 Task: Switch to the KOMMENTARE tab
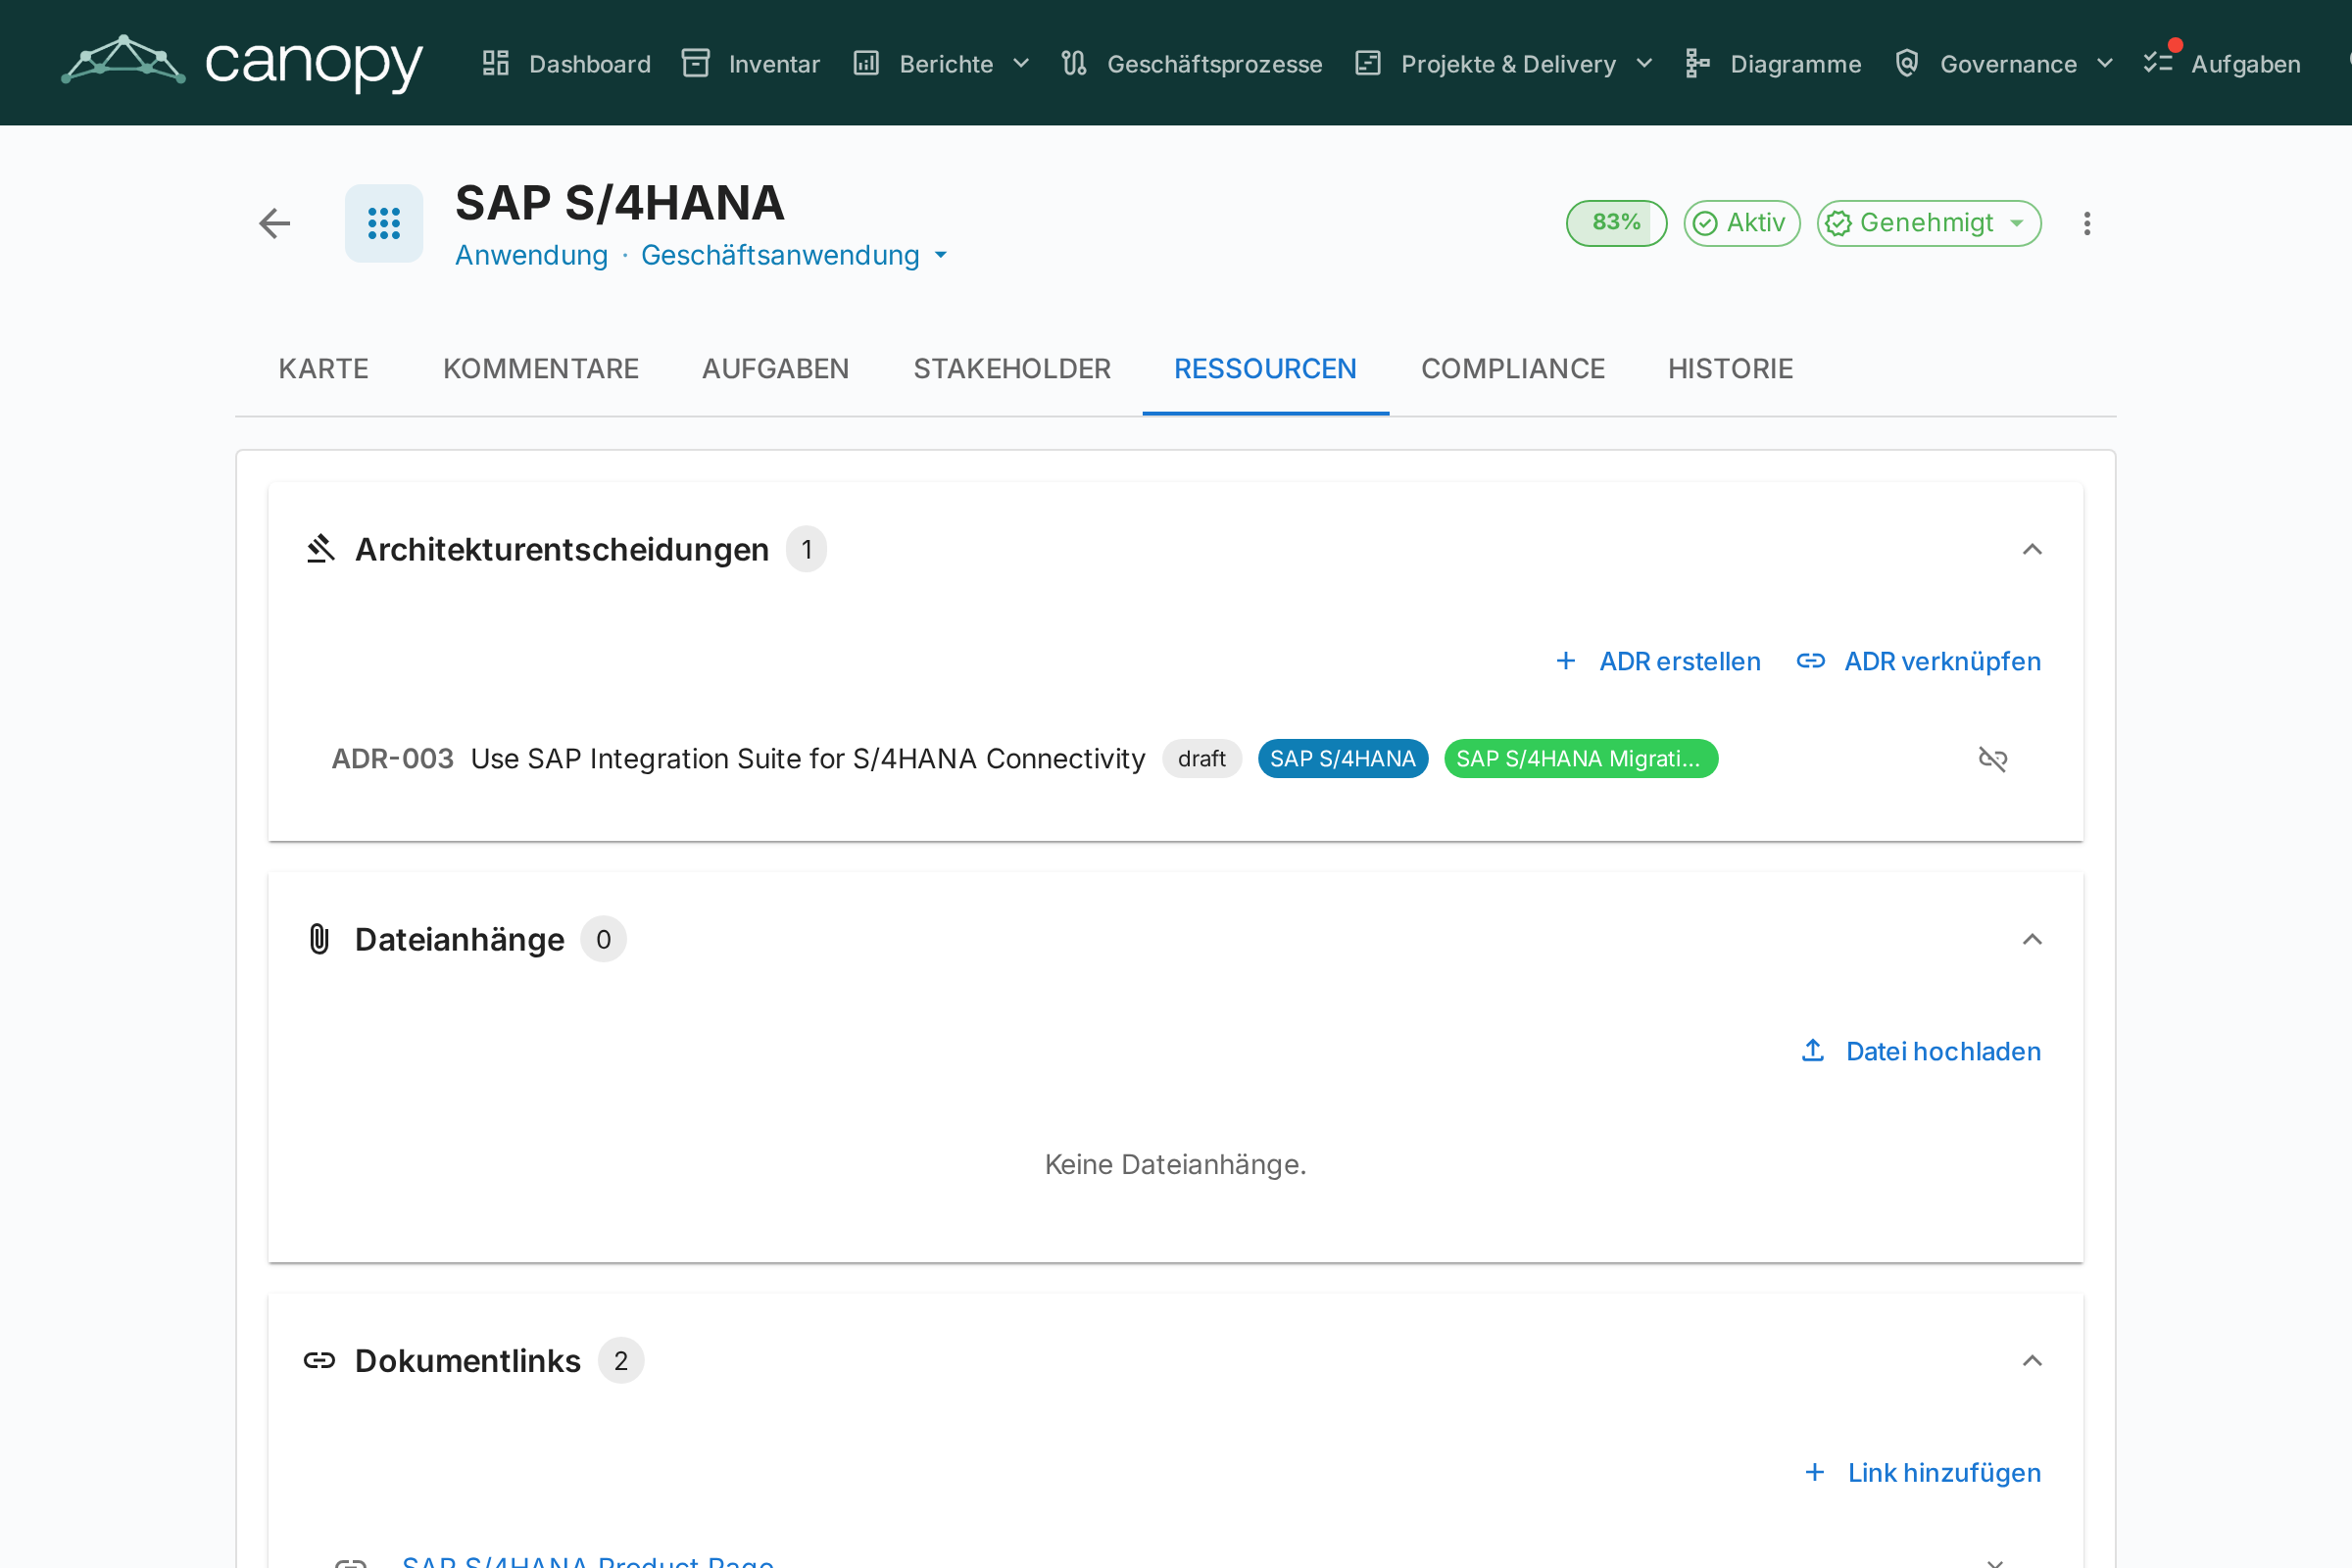[x=541, y=369]
